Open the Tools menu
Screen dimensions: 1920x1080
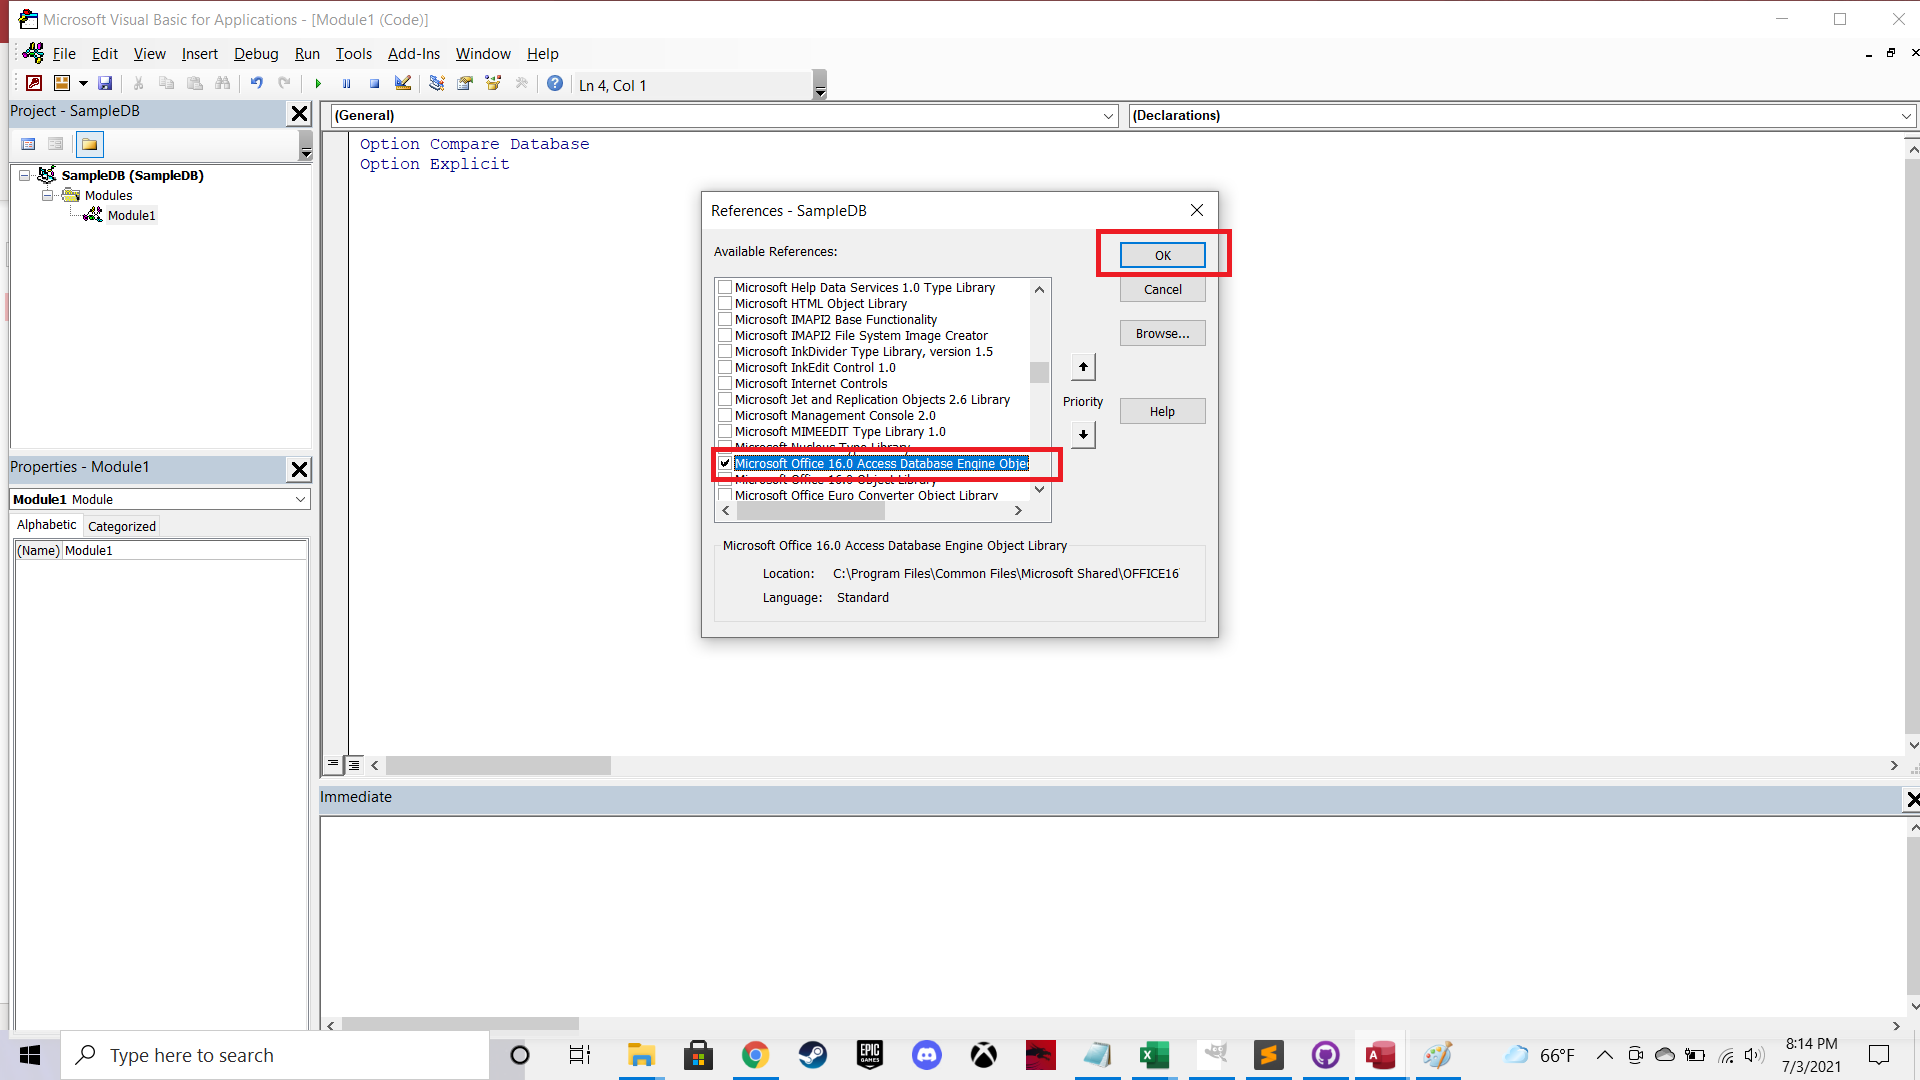click(x=353, y=54)
